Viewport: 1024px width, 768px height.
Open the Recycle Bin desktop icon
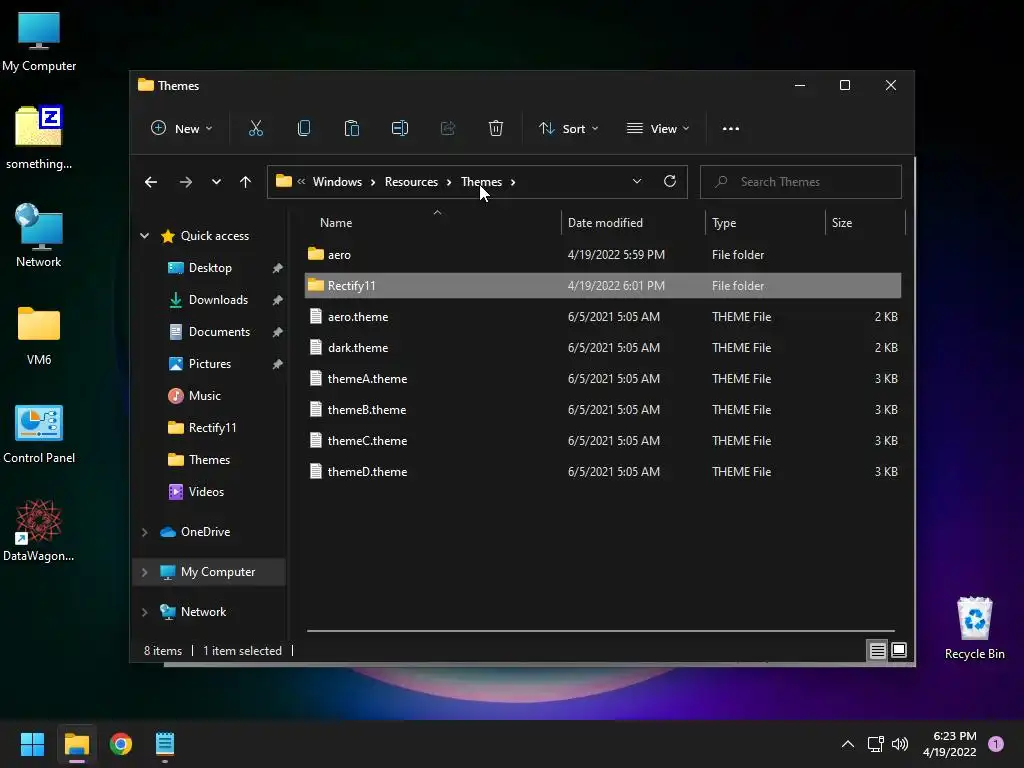coord(974,628)
